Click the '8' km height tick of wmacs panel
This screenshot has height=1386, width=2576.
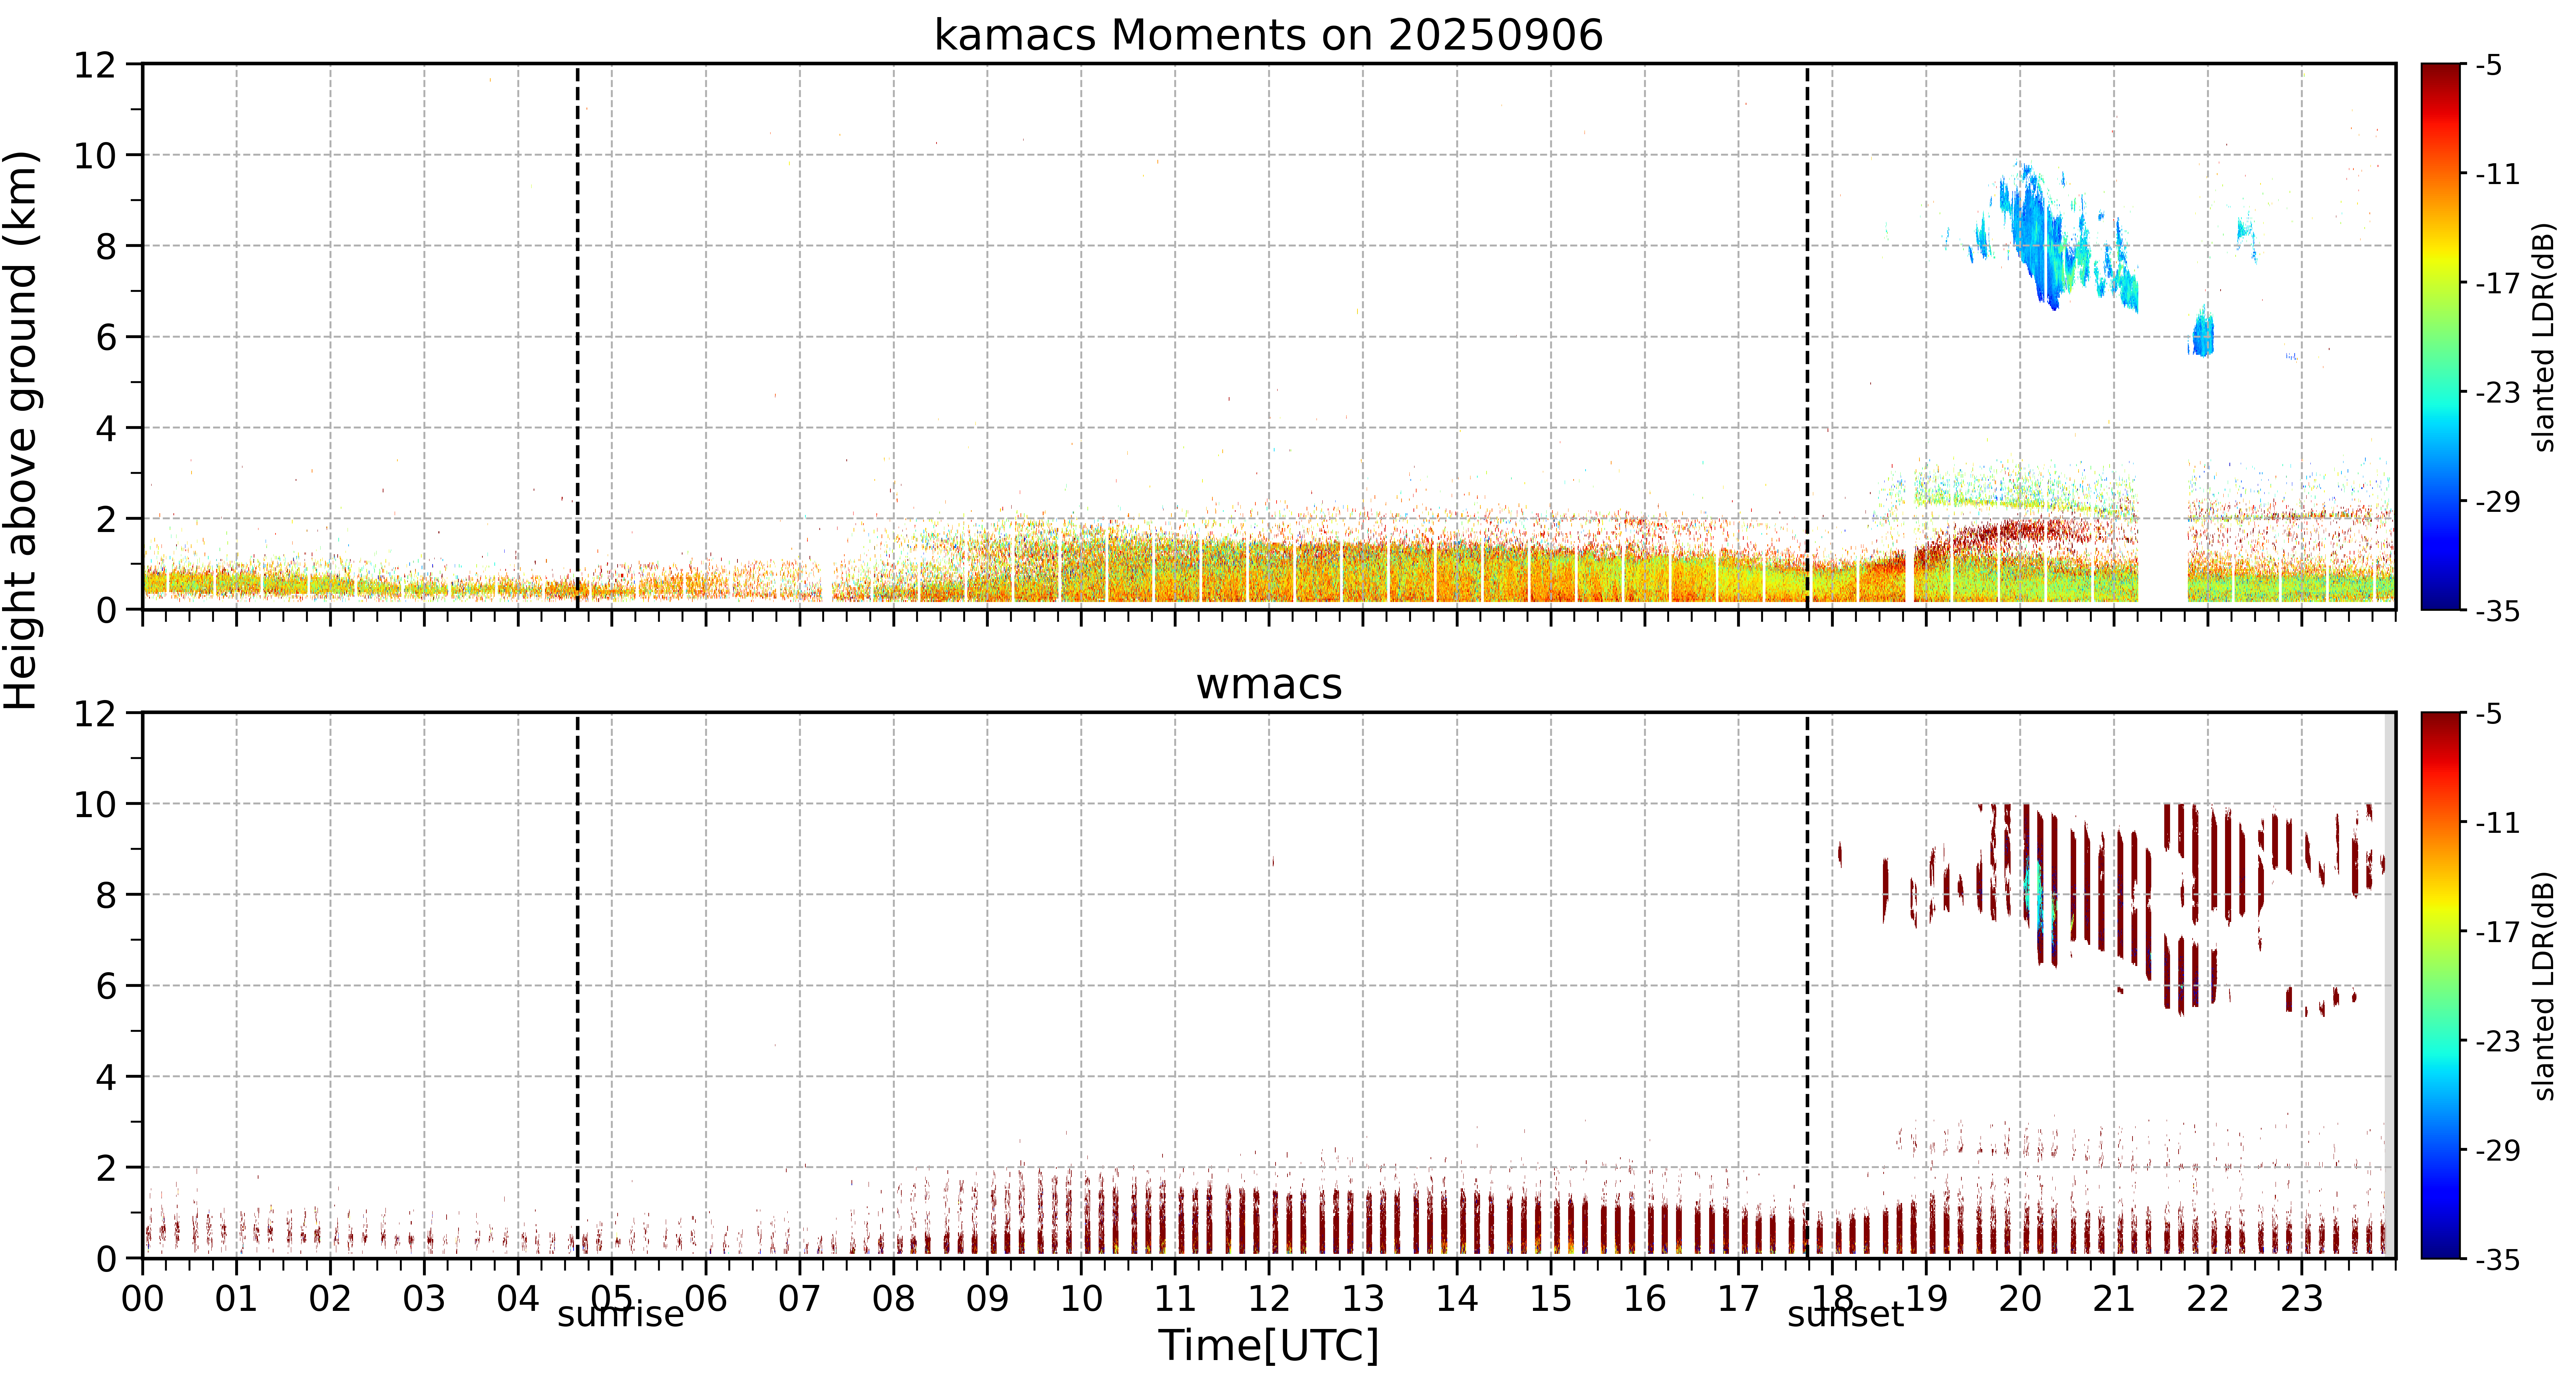(x=106, y=895)
